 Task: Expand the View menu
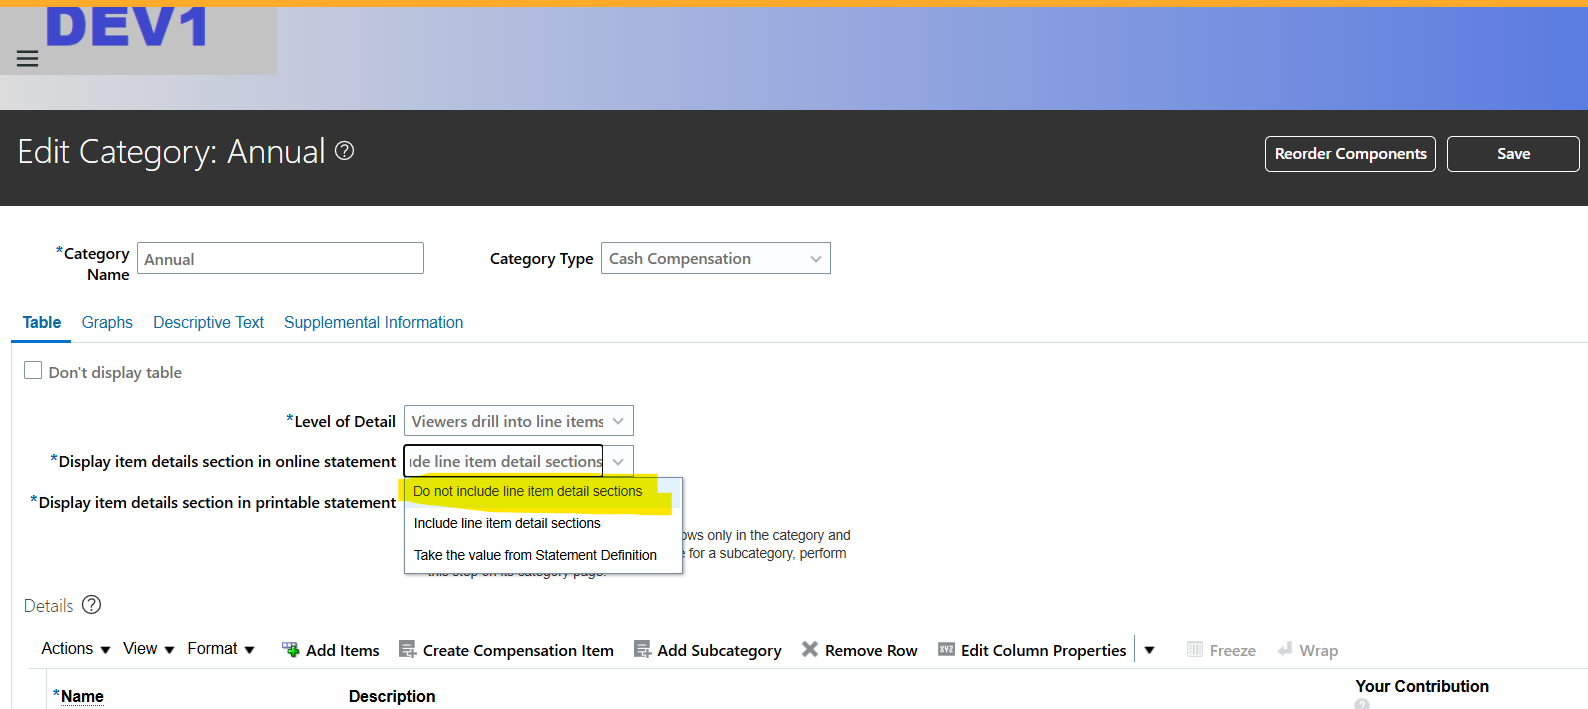pos(149,649)
